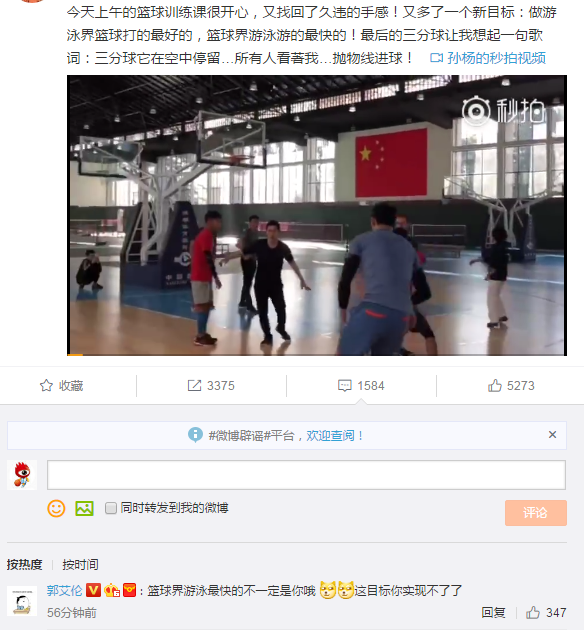Click 回复 on 郭艾伦's comment
Image resolution: width=584 pixels, height=630 pixels.
point(493,613)
